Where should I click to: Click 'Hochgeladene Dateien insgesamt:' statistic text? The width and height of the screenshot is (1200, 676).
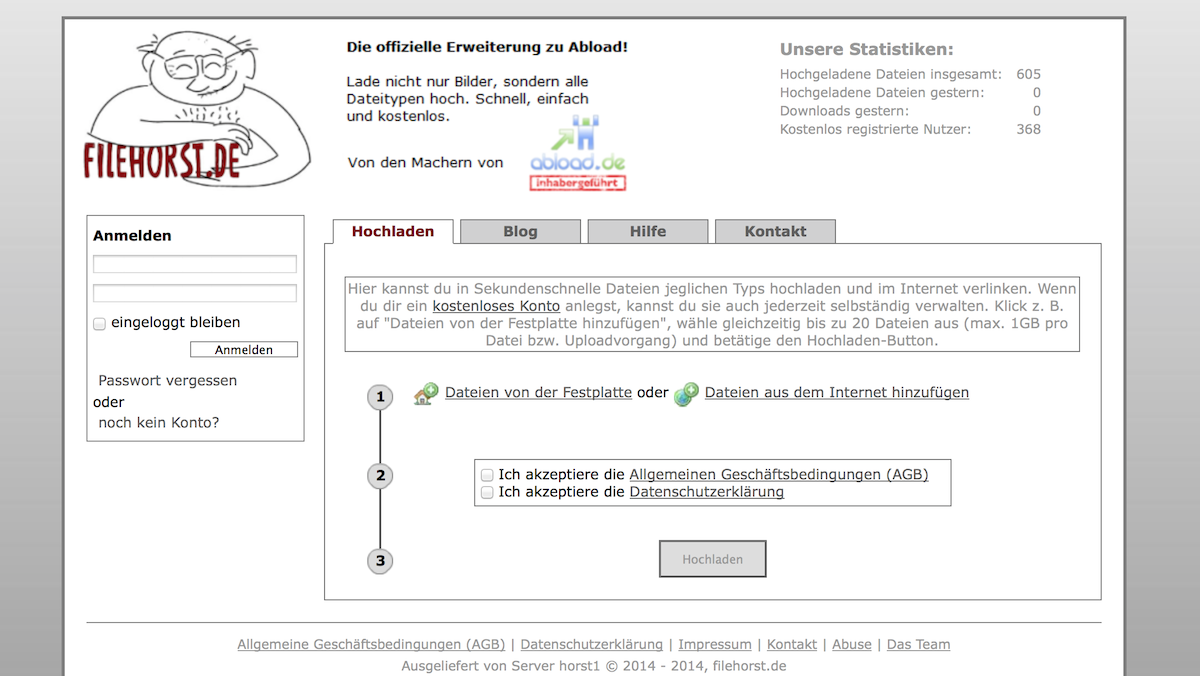[890, 74]
